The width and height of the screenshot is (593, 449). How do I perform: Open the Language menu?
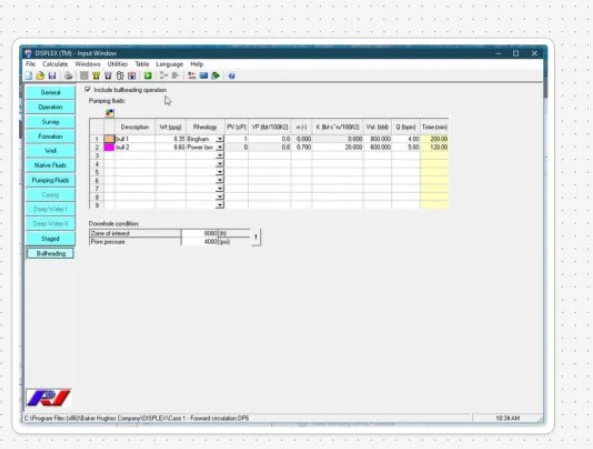(x=169, y=64)
